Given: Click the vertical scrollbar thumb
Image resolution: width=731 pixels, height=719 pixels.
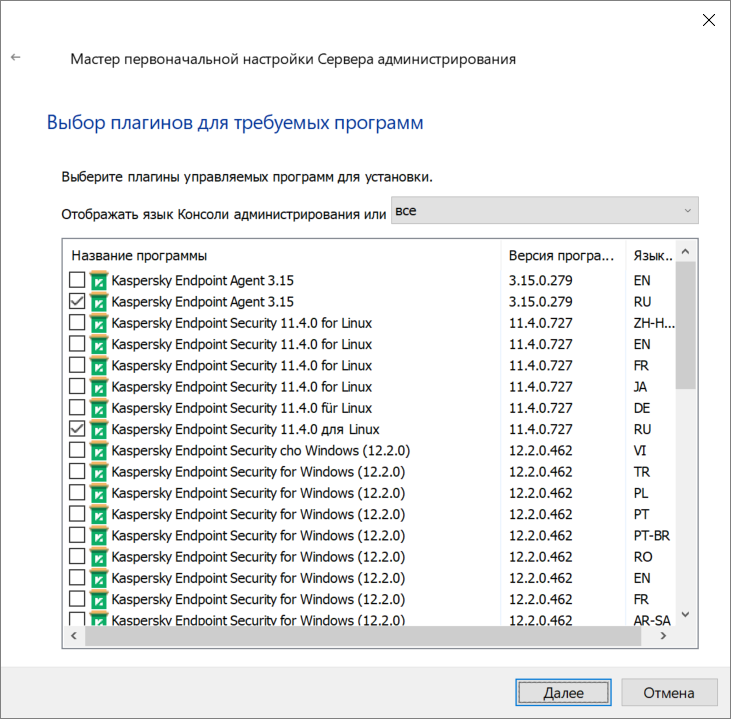Looking at the screenshot, I should (x=685, y=325).
